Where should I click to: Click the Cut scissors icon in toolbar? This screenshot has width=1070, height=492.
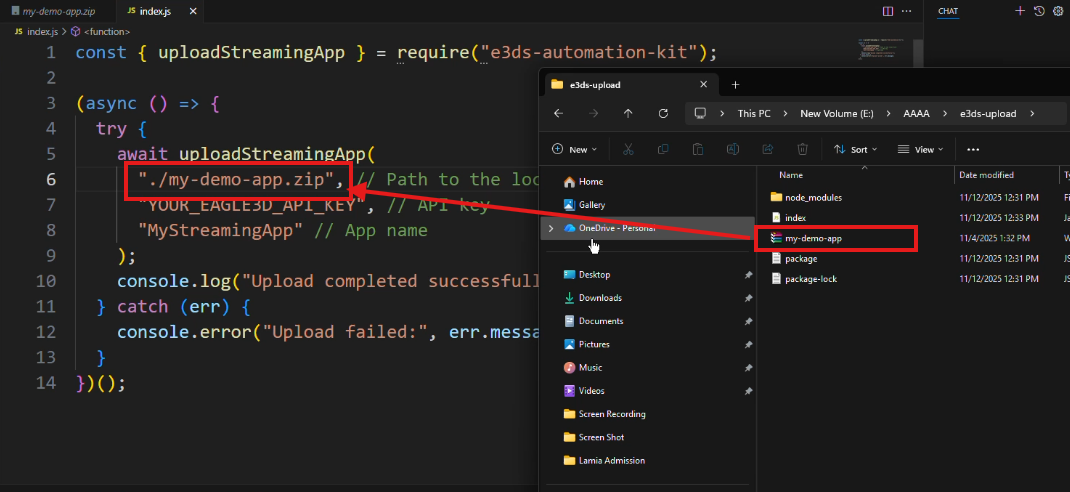(x=628, y=149)
